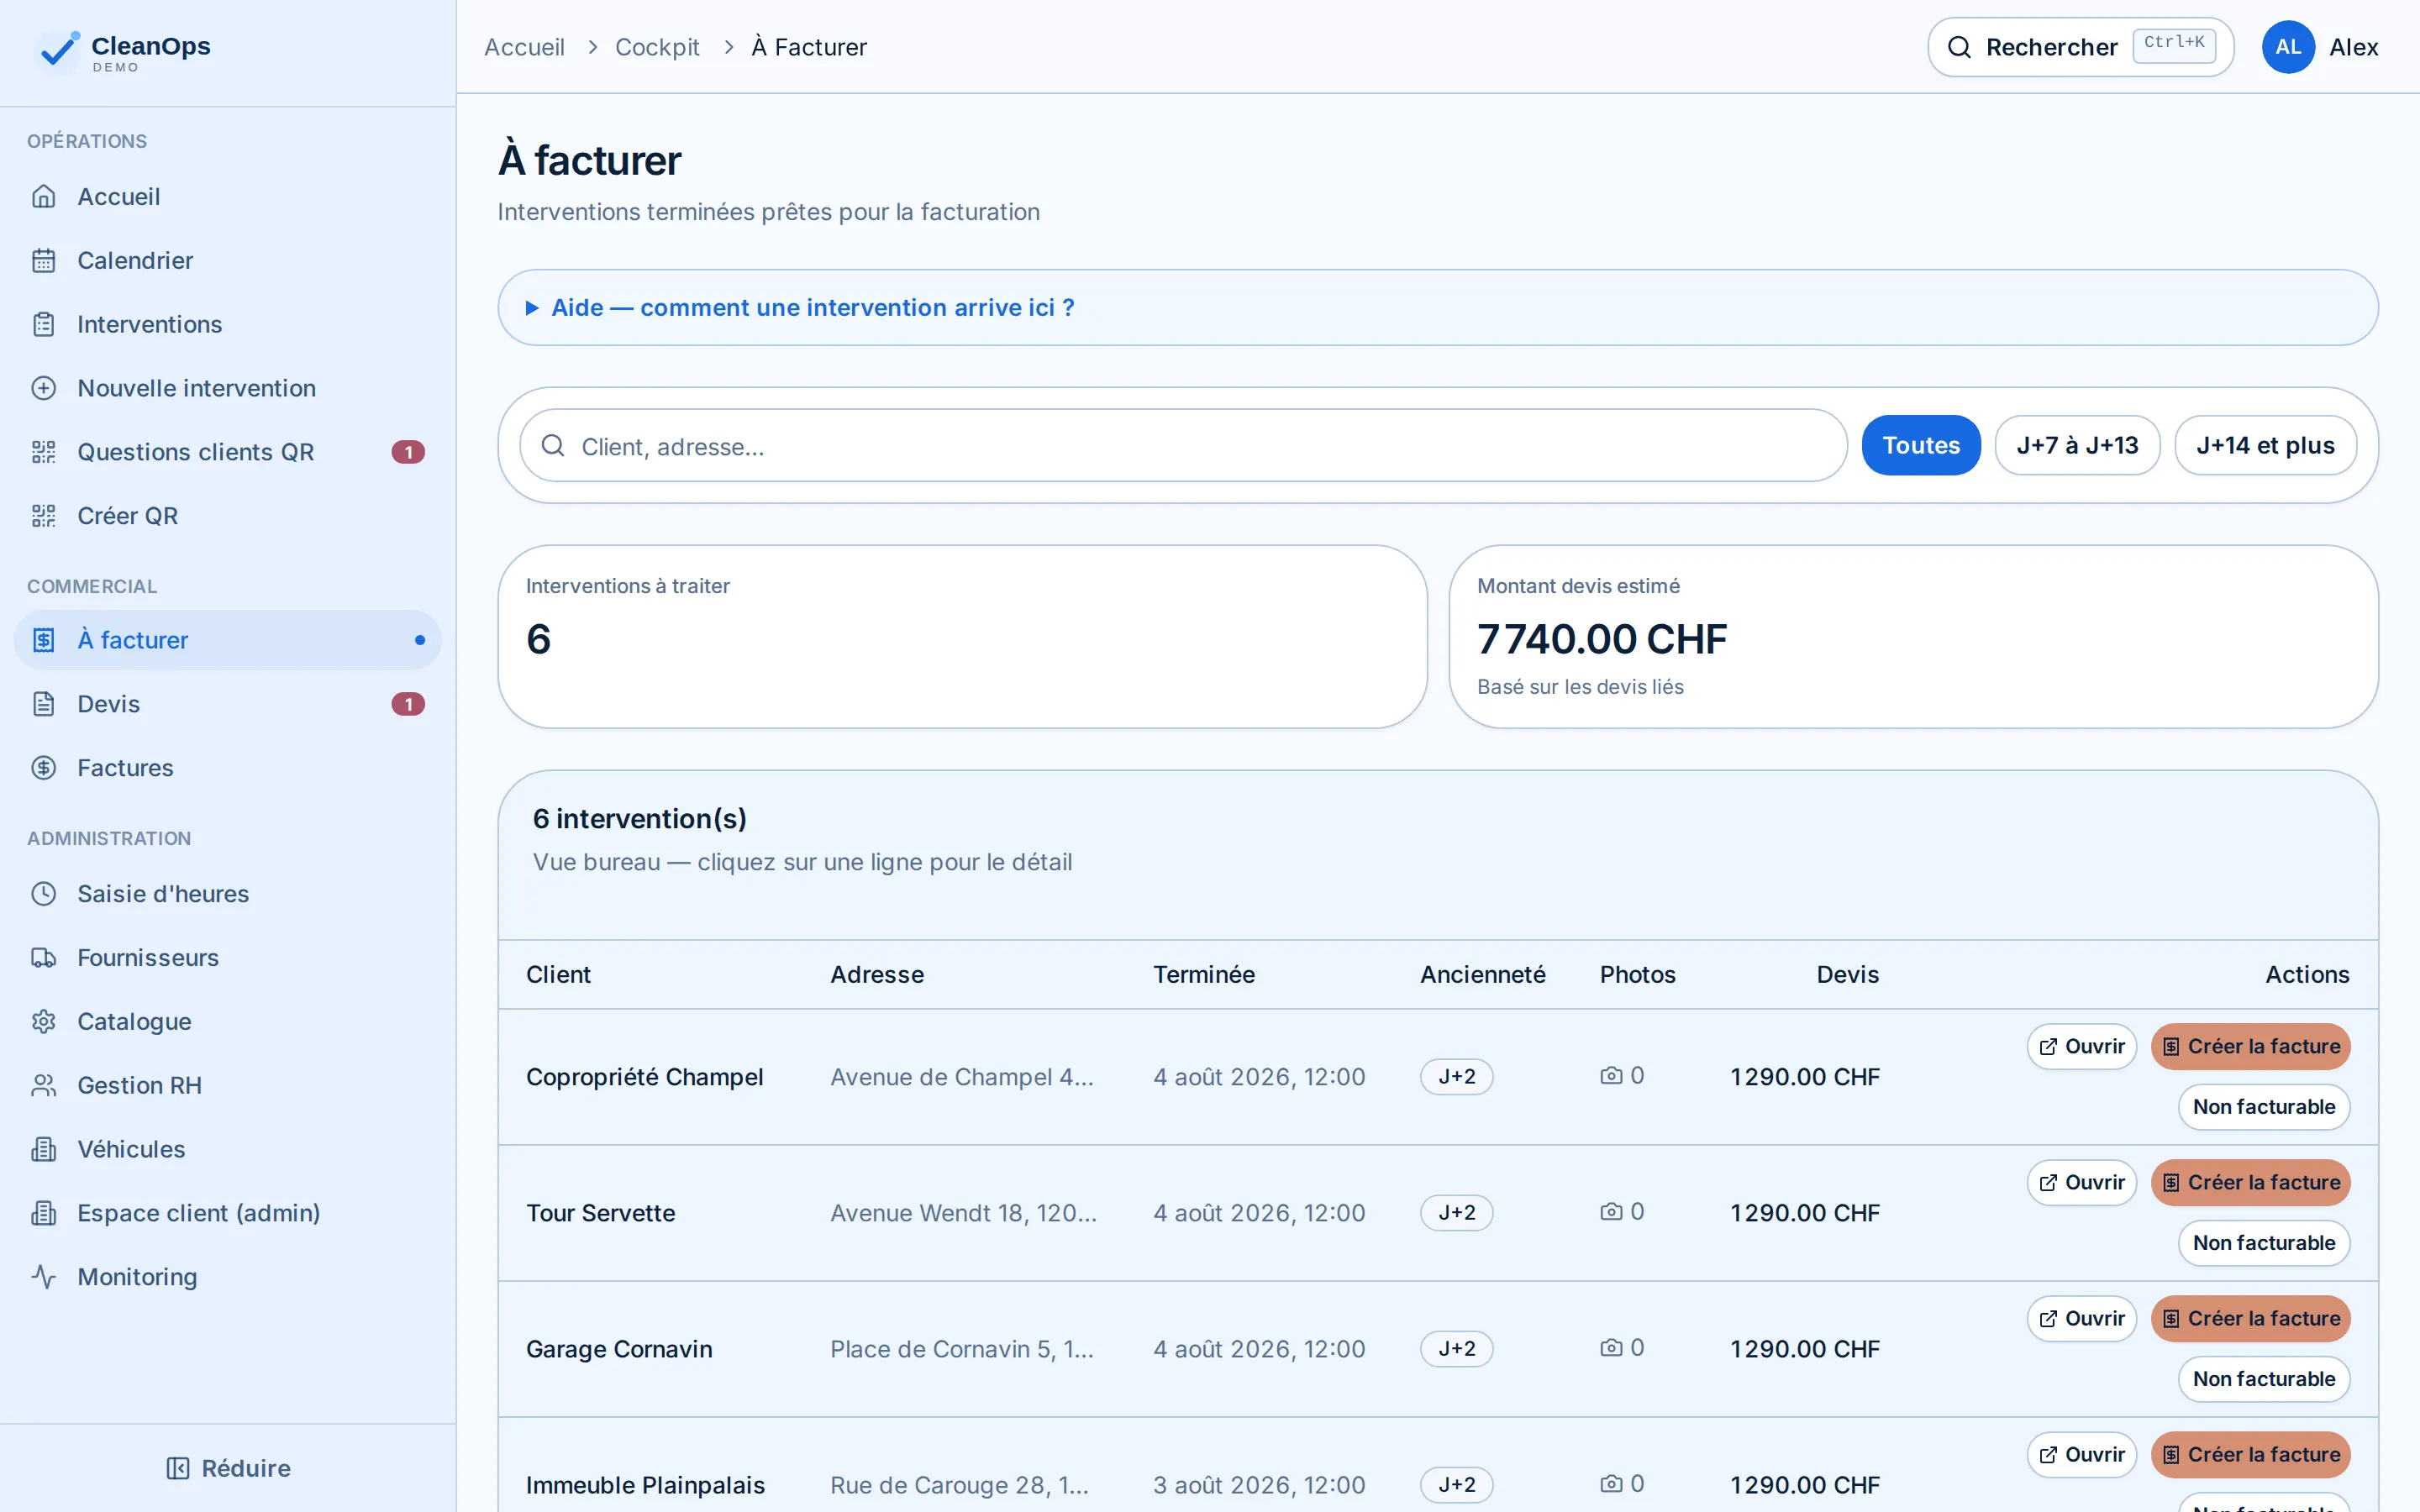Image resolution: width=2420 pixels, height=1512 pixels.
Task: Click the 7 740.00 CHF estimated amount
Action: [1601, 639]
